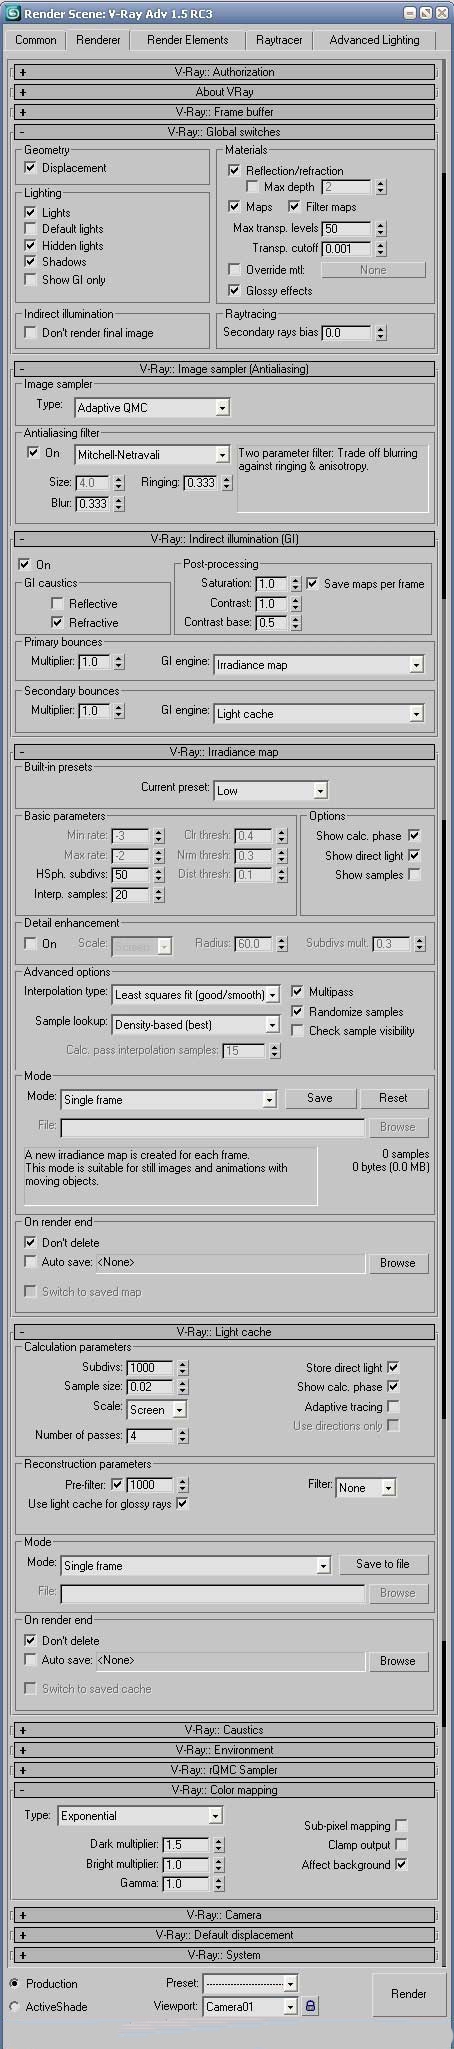Expand the V-Ray:: Frame buffer rollout
The height and width of the screenshot is (2049, 454).
coord(225,112)
